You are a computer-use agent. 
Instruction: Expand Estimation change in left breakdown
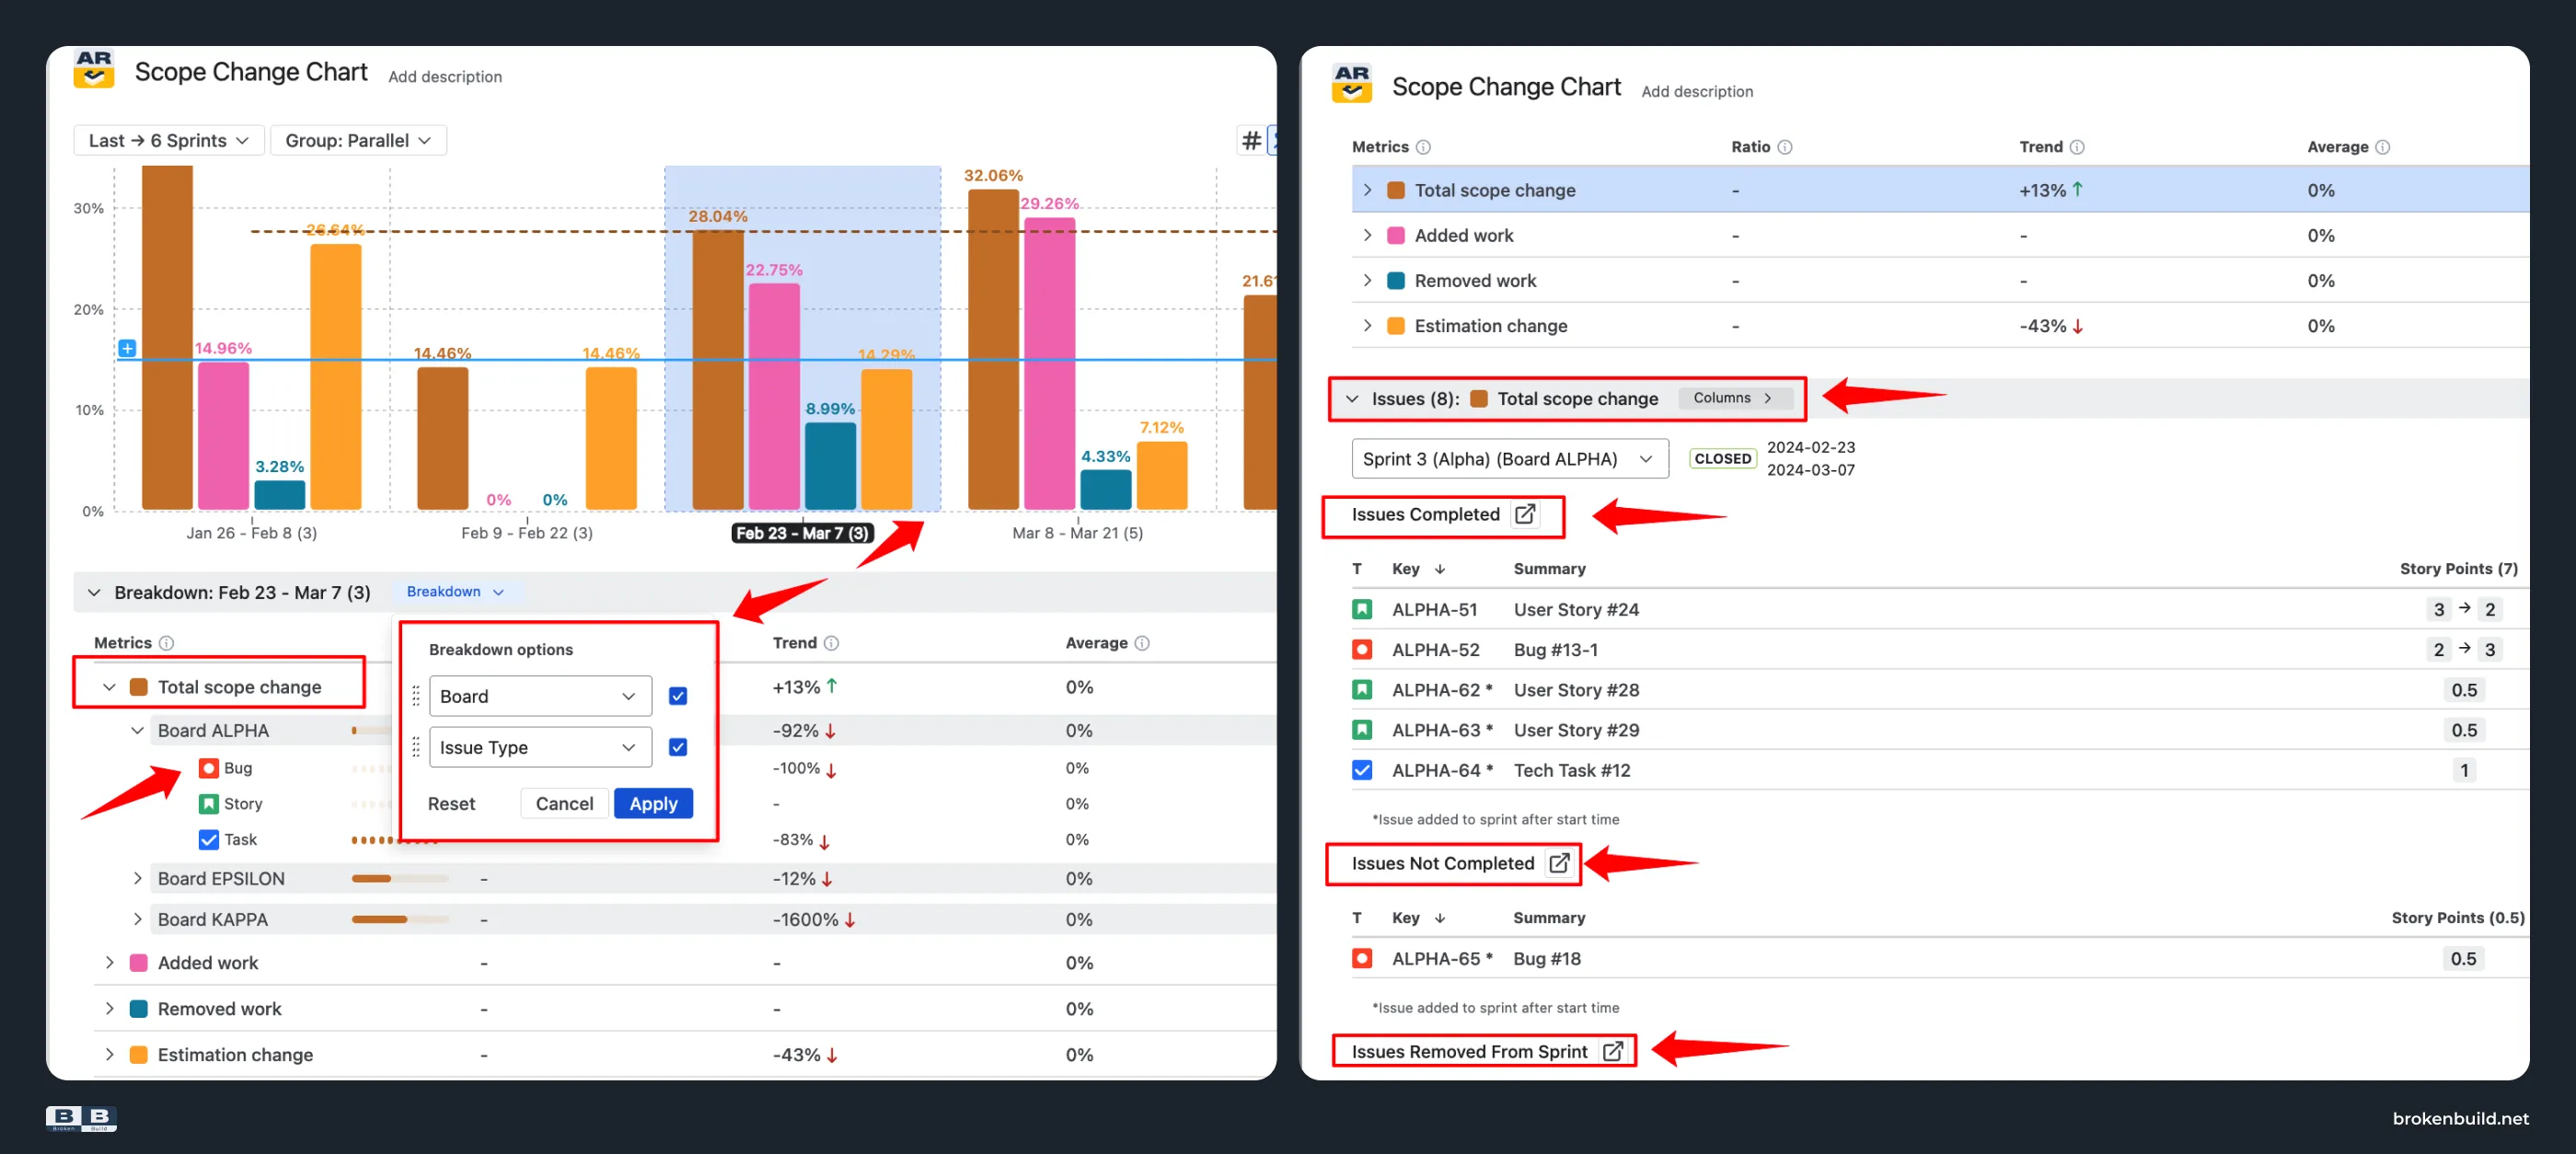pos(109,1055)
